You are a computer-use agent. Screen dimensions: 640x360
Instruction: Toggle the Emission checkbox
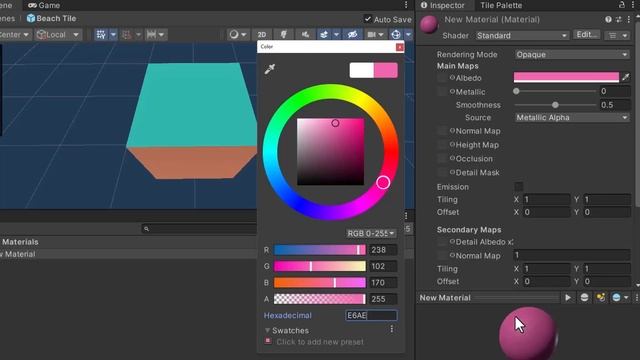point(518,187)
